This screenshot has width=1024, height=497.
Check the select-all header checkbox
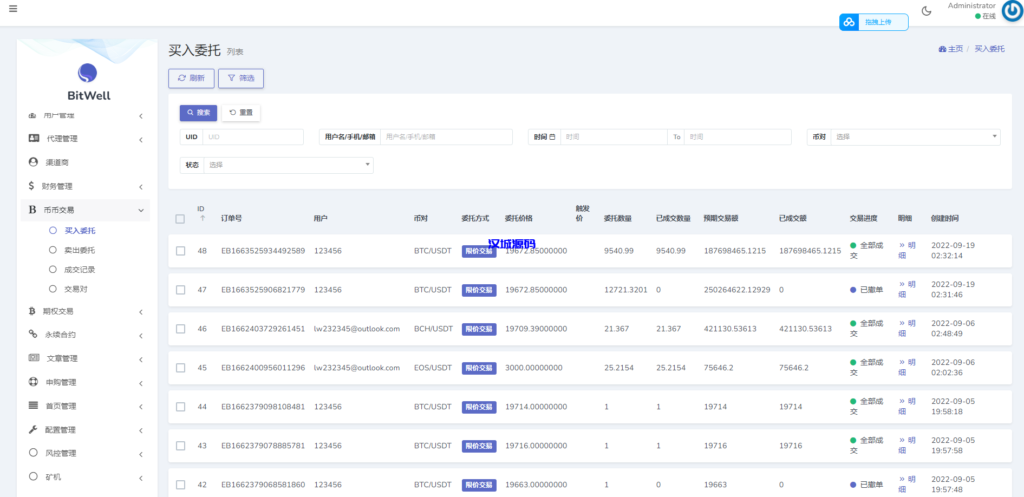click(x=180, y=218)
